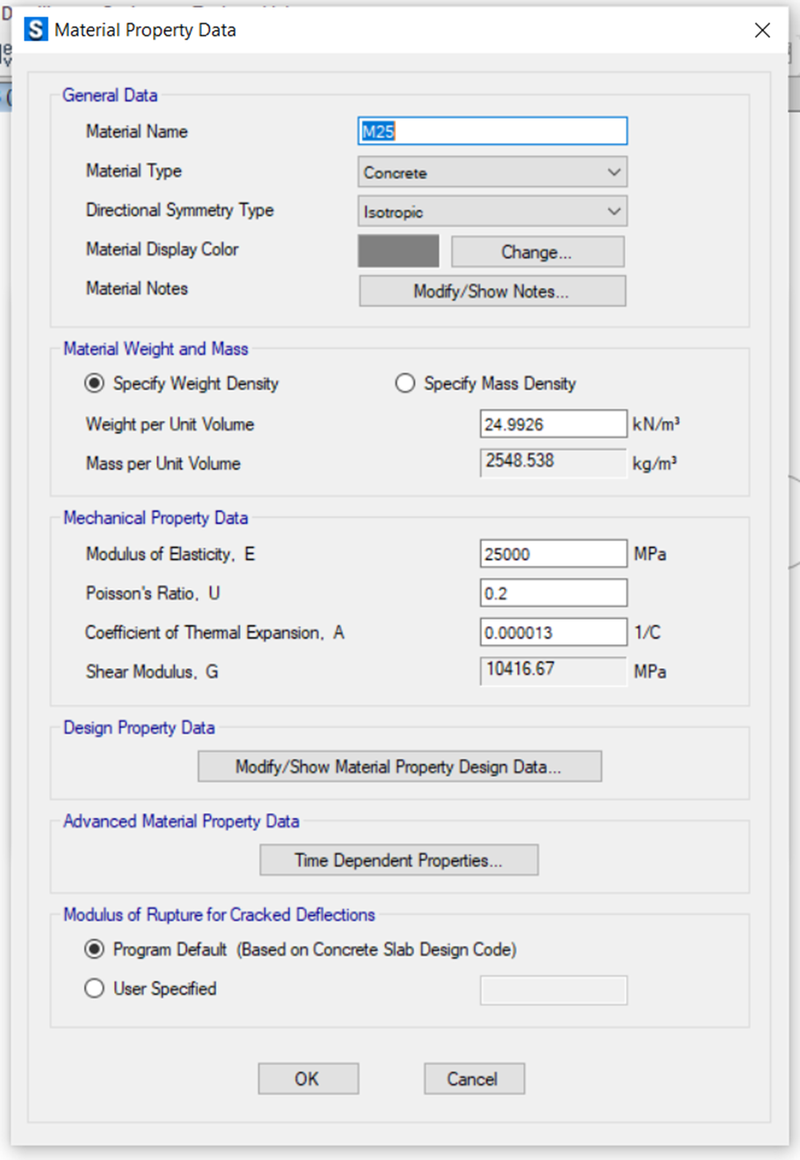Expand Directional Symmetry Type dropdown

coord(492,212)
